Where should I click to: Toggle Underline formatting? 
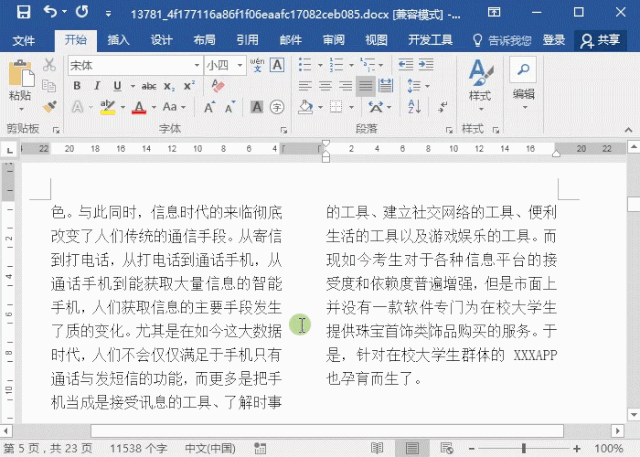click(x=118, y=86)
